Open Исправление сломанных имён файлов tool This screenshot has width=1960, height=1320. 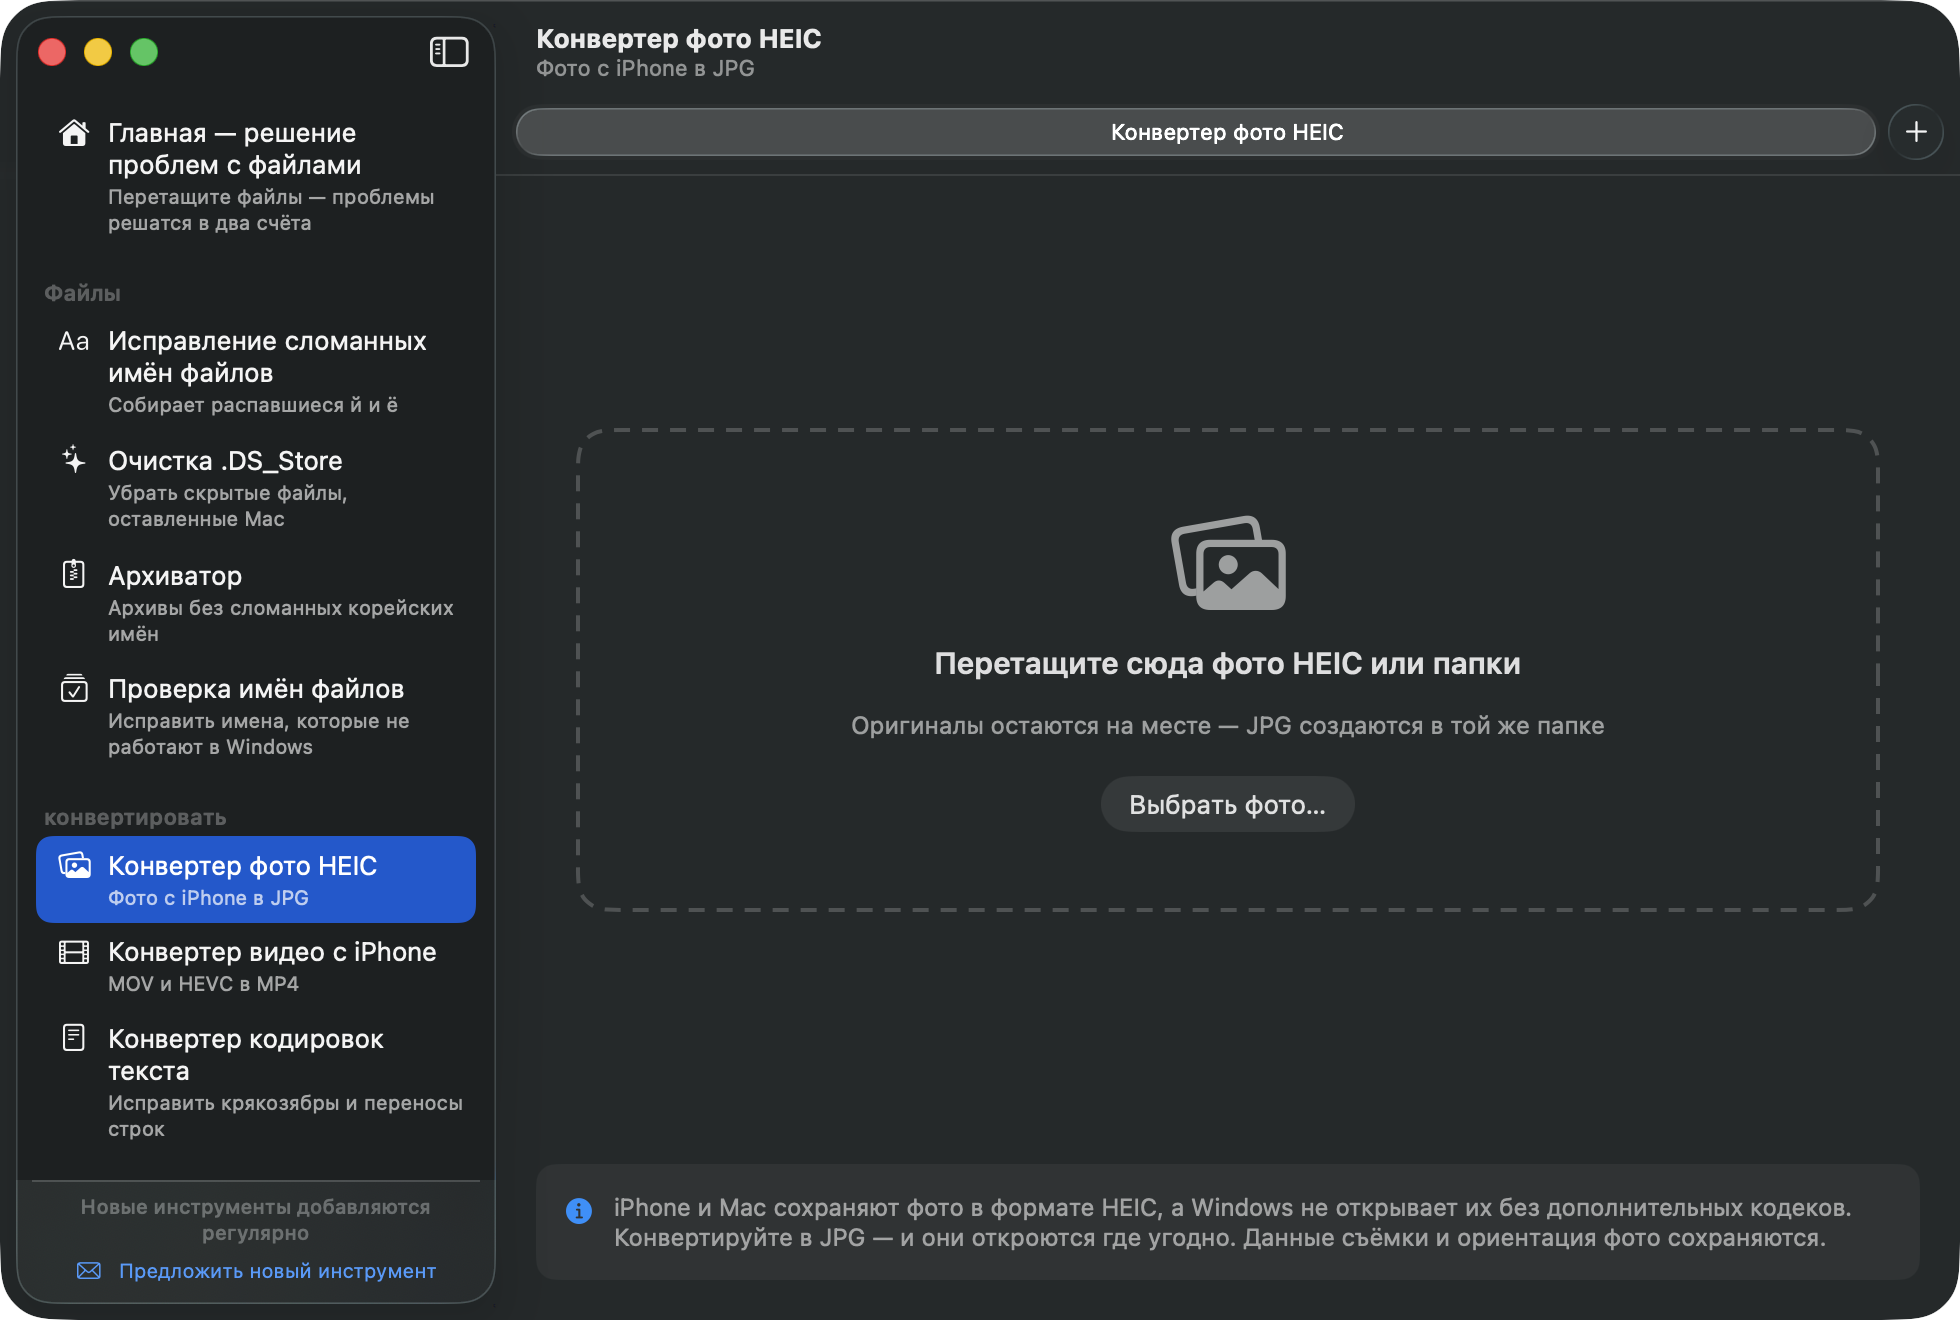pyautogui.click(x=256, y=371)
